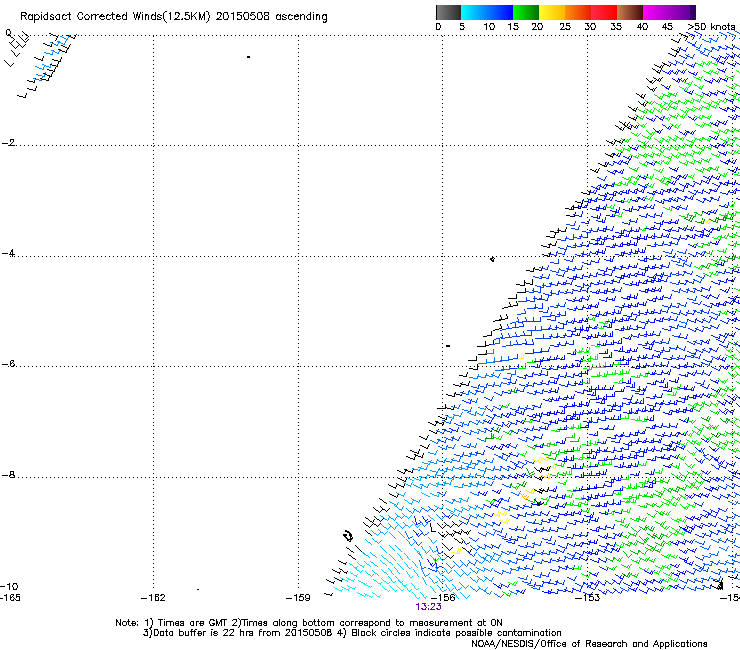
Task: Click the '-4' latitude axis label
Action: (x=8, y=253)
